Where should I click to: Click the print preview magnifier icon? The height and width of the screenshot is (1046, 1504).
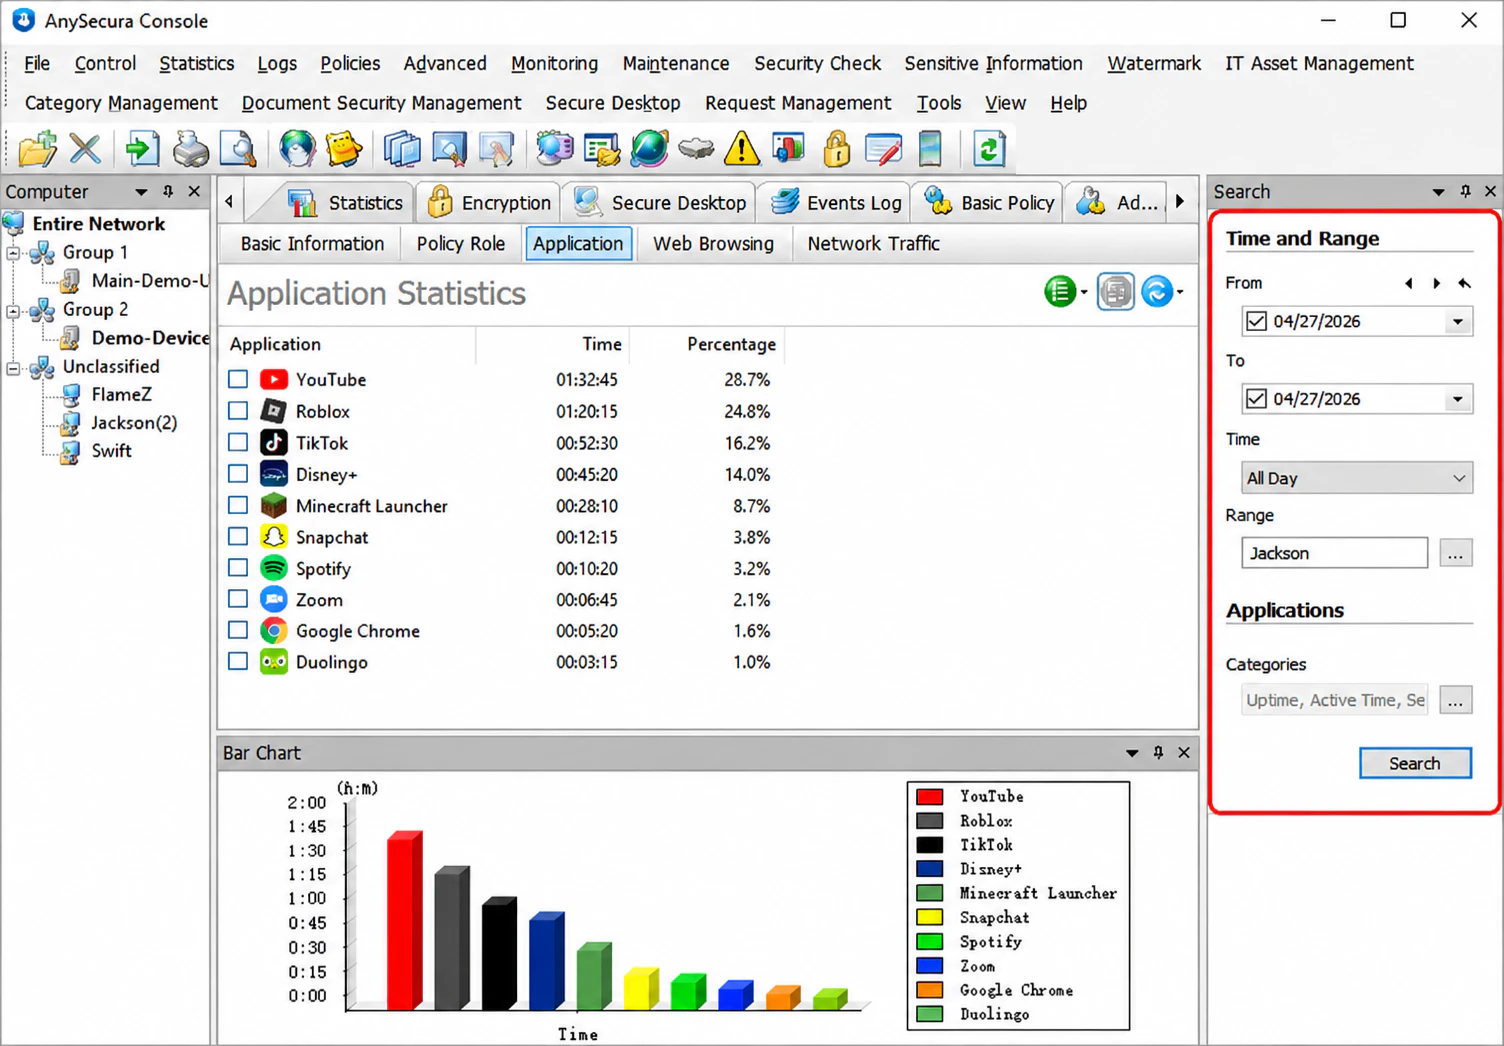[238, 149]
